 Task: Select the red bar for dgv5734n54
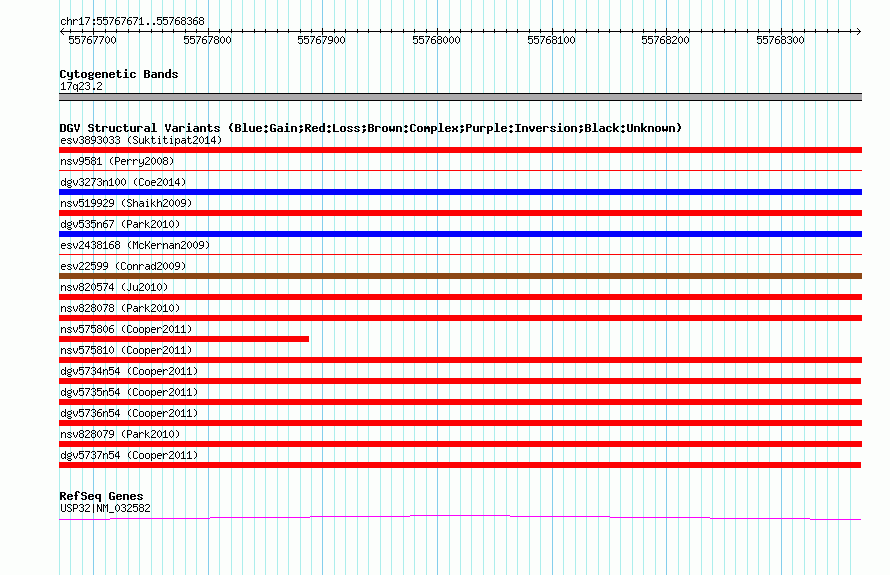[460, 381]
